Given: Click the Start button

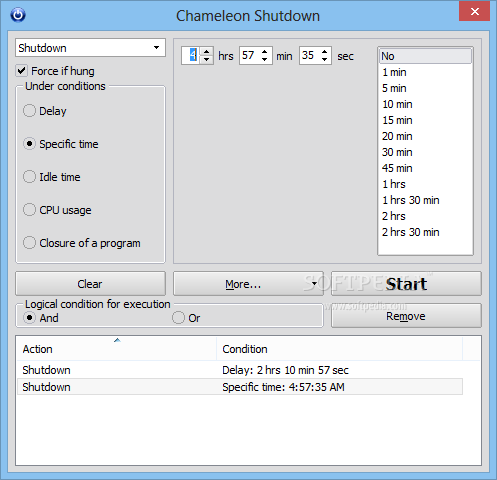Looking at the screenshot, I should pyautogui.click(x=406, y=284).
